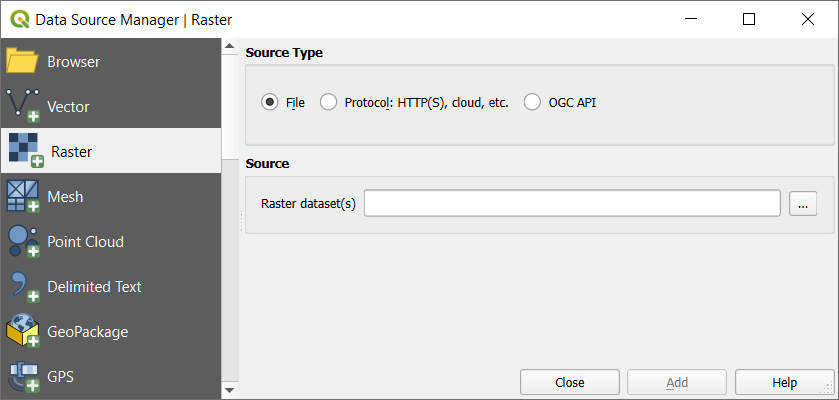Click the Raster dataset(s) input field
The width and height of the screenshot is (839, 400).
[x=571, y=204]
